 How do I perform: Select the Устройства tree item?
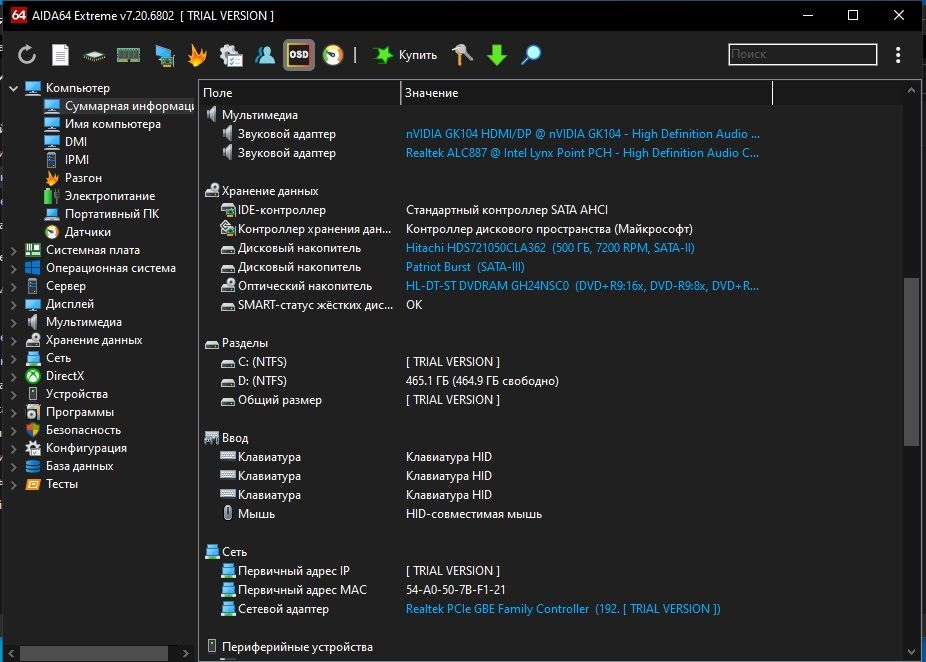[67, 394]
